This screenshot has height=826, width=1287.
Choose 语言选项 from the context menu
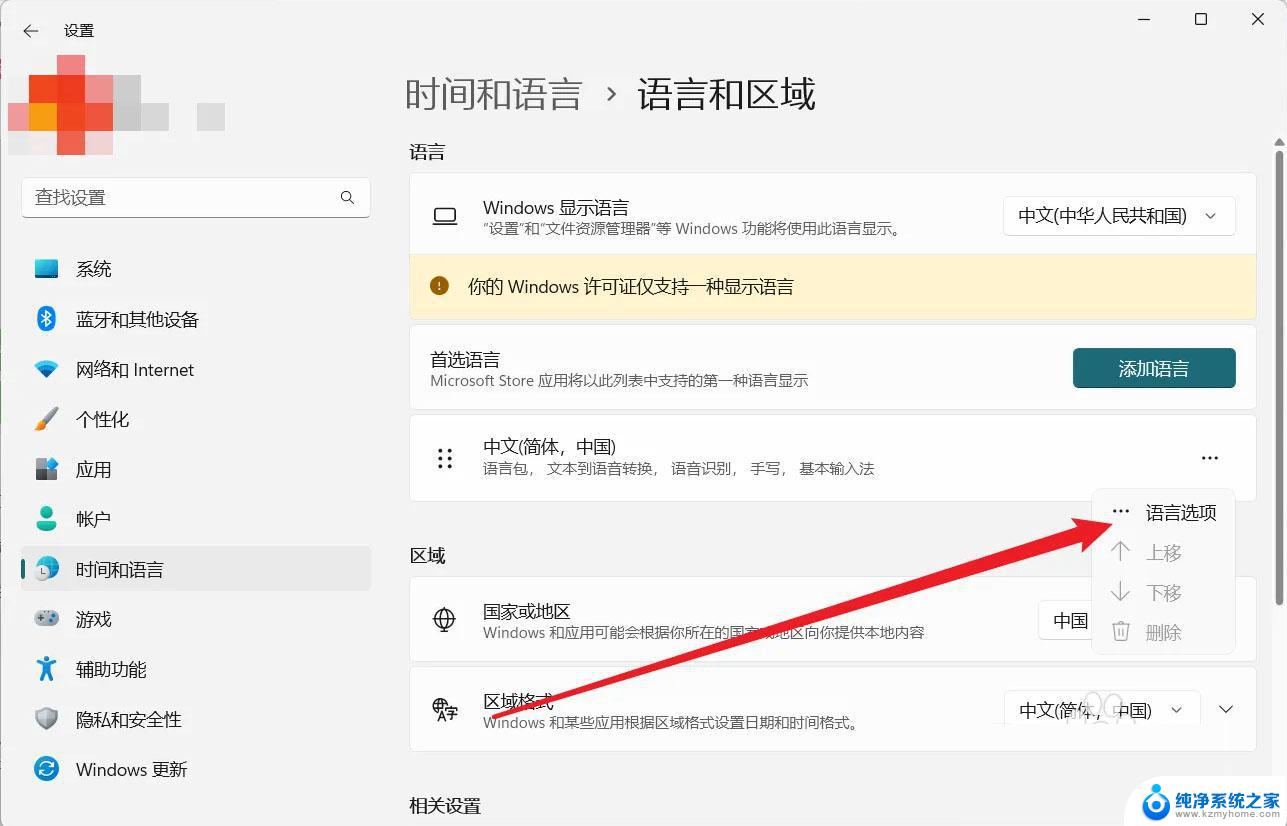[1164, 513]
